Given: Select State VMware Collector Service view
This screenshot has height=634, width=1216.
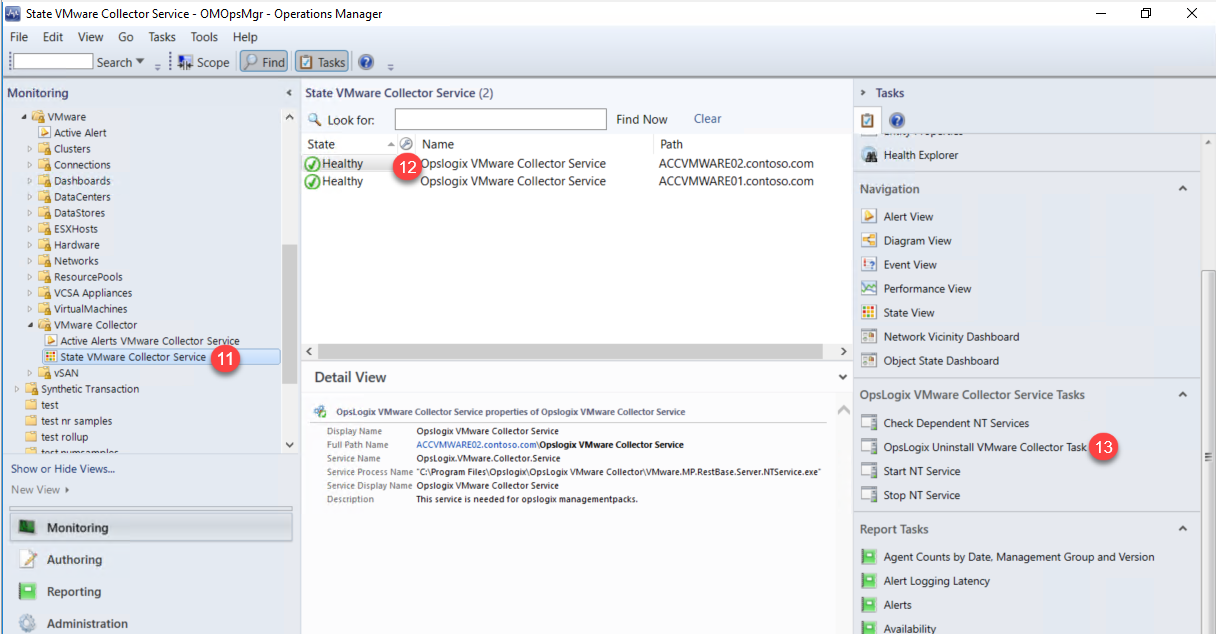Looking at the screenshot, I should [132, 357].
